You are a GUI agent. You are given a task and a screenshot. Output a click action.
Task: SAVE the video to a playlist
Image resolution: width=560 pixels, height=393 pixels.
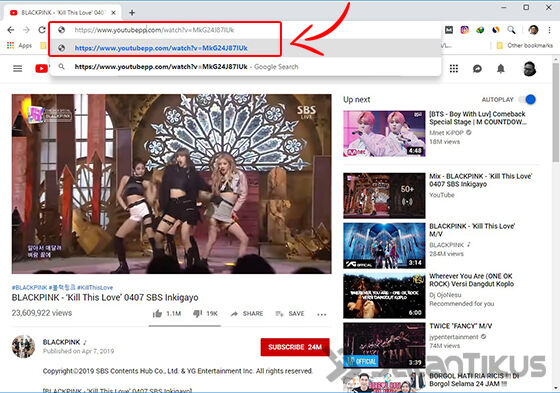290,314
